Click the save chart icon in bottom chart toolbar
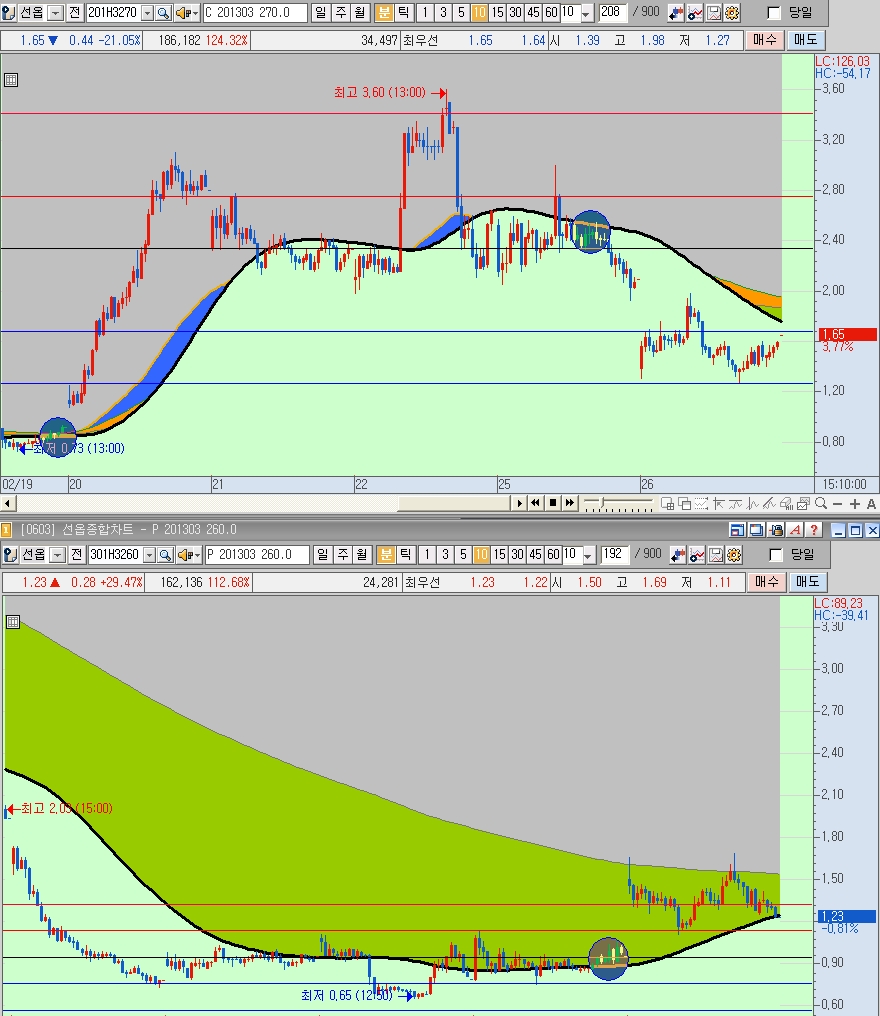 tap(714, 555)
